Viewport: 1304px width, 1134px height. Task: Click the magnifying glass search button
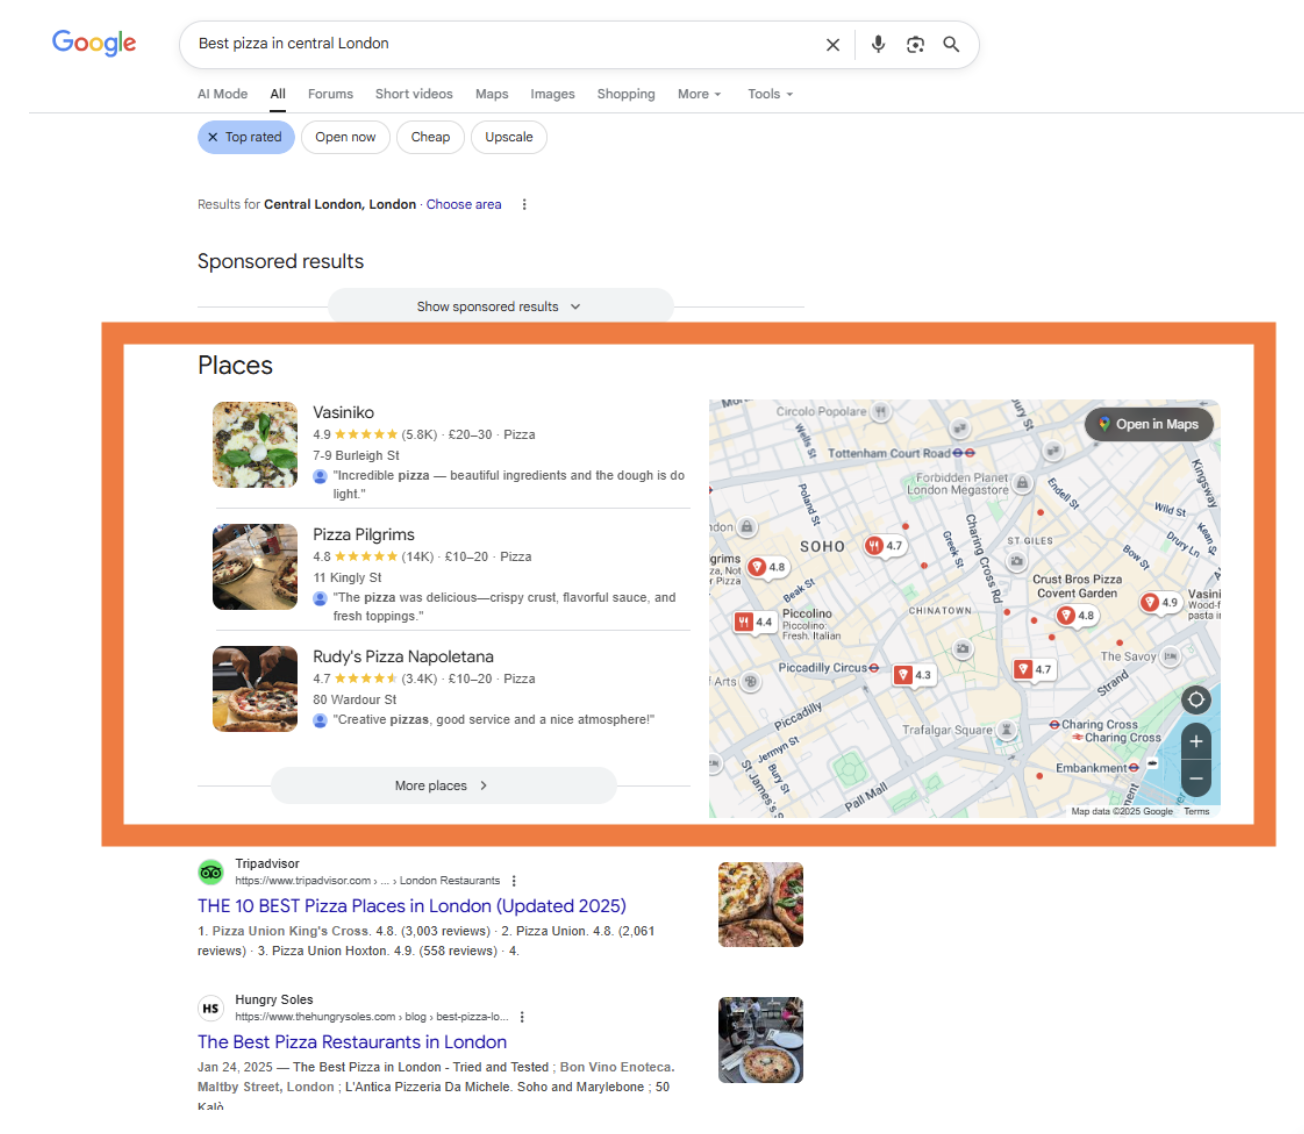[951, 45]
